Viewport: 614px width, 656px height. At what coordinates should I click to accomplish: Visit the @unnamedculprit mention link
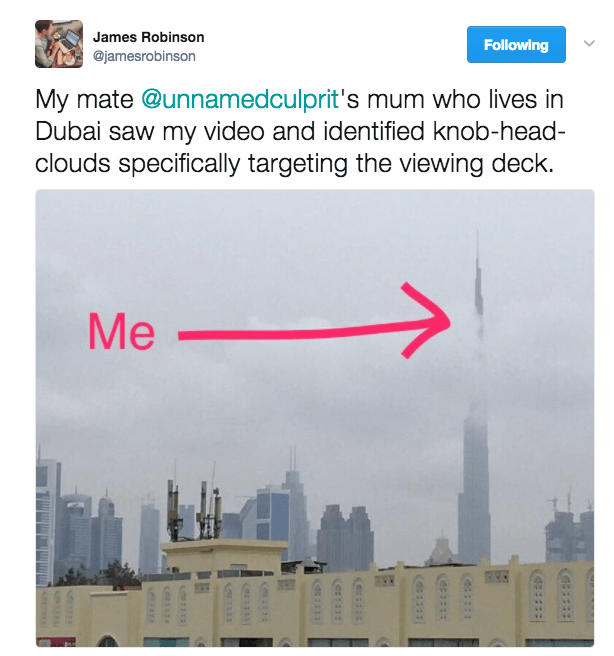tap(240, 100)
